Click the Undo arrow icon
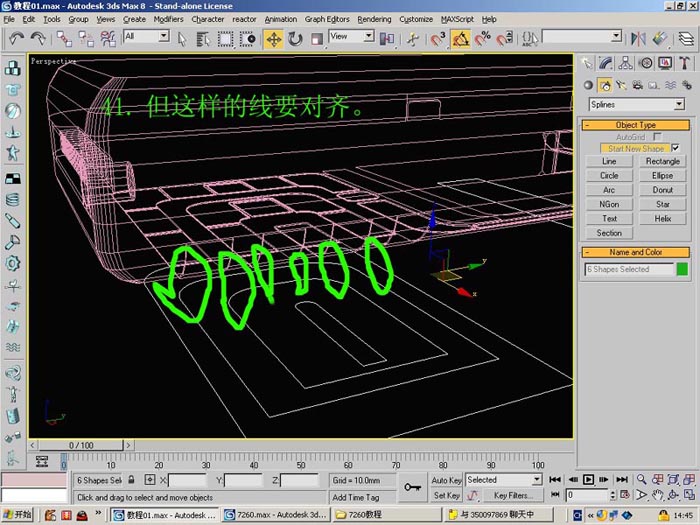Image resolution: width=700 pixels, height=525 pixels. [17, 39]
